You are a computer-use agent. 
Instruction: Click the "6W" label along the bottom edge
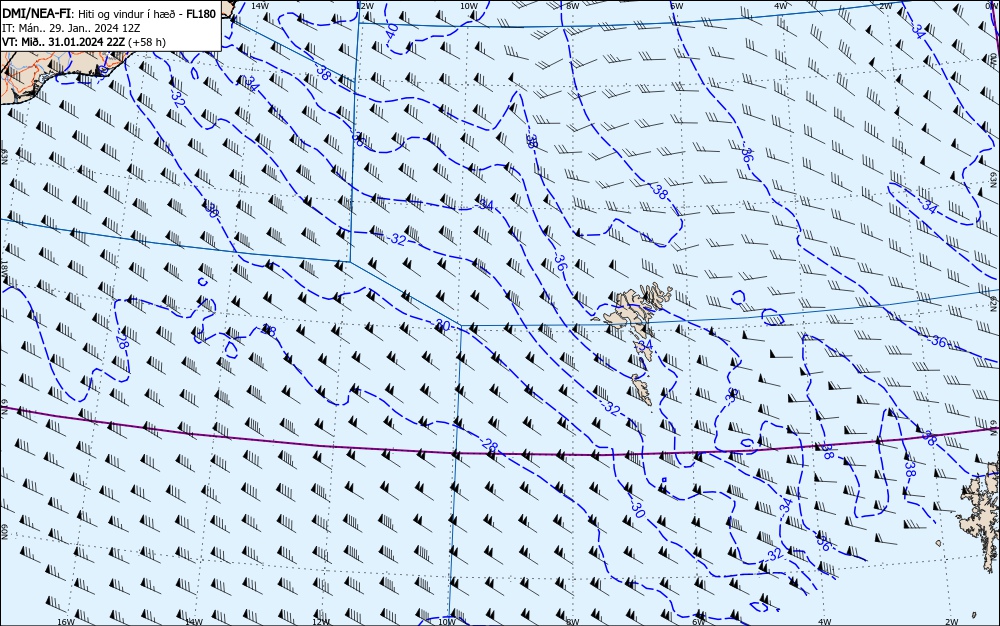[698, 622]
